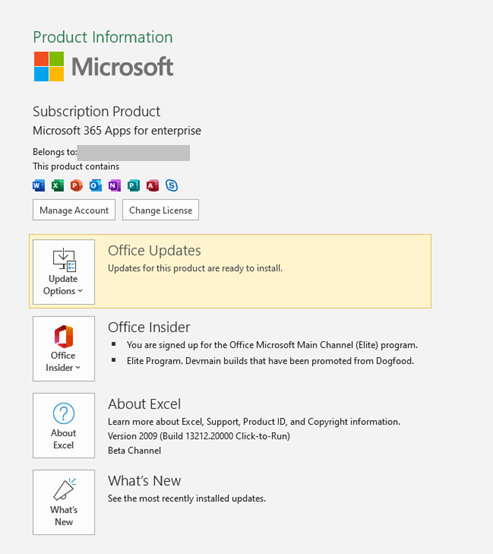The height and width of the screenshot is (554, 493).
Task: Click the Word app icon
Action: pyautogui.click(x=39, y=185)
